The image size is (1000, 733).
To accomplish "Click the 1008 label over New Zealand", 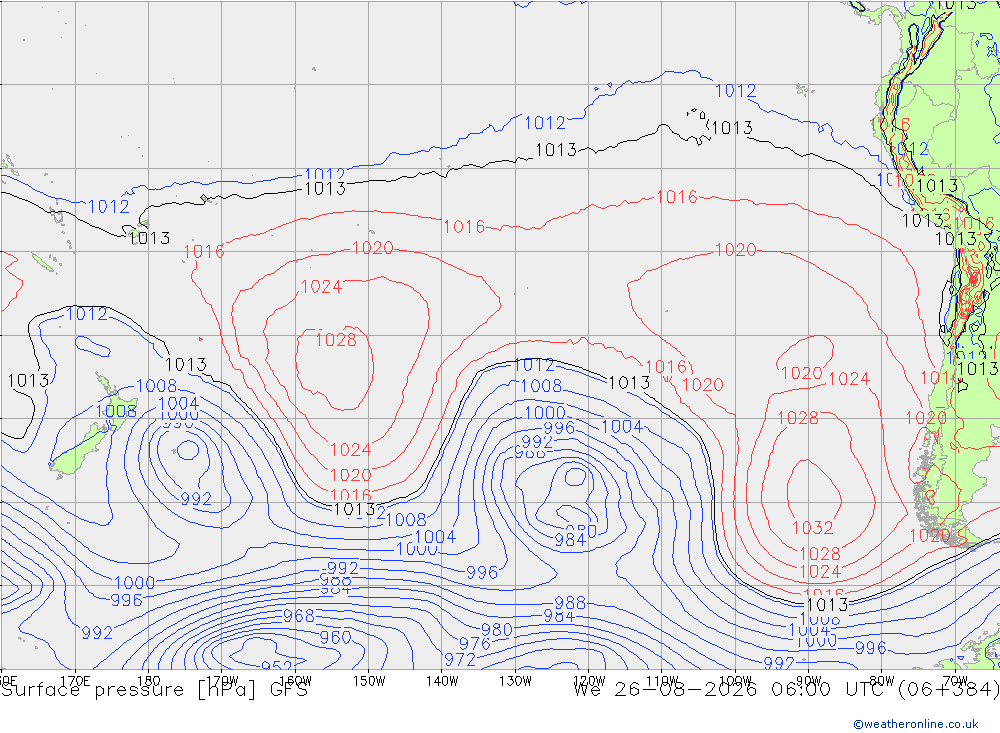I will (116, 411).
